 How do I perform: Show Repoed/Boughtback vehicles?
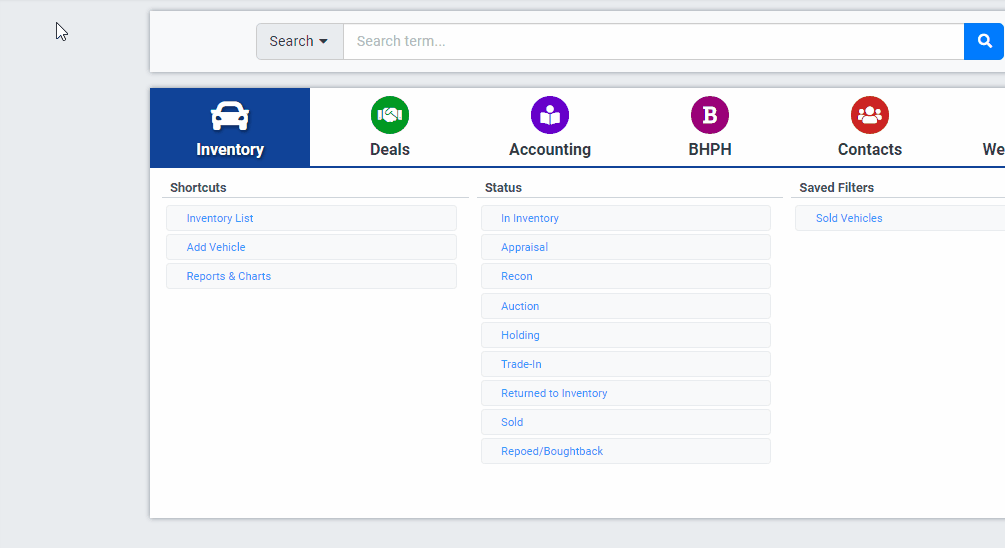click(552, 451)
